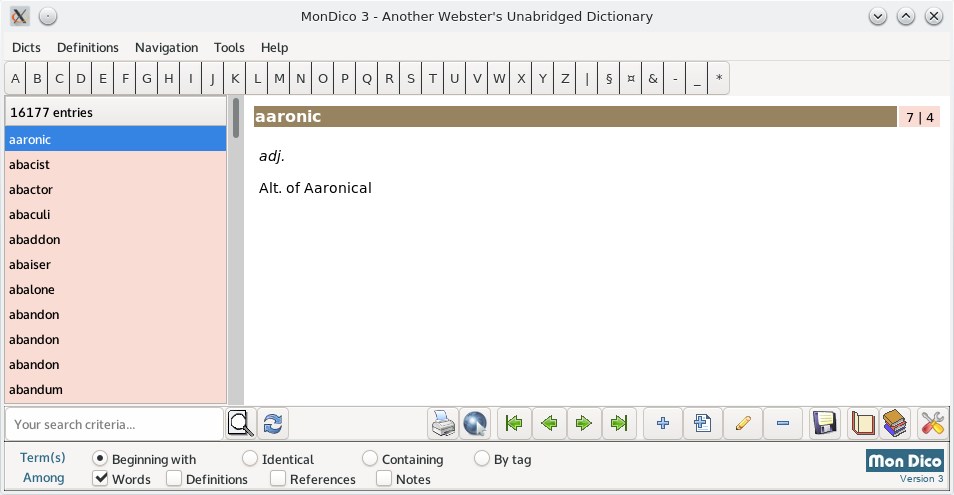Click letter Q in alphabet bar

367,78
